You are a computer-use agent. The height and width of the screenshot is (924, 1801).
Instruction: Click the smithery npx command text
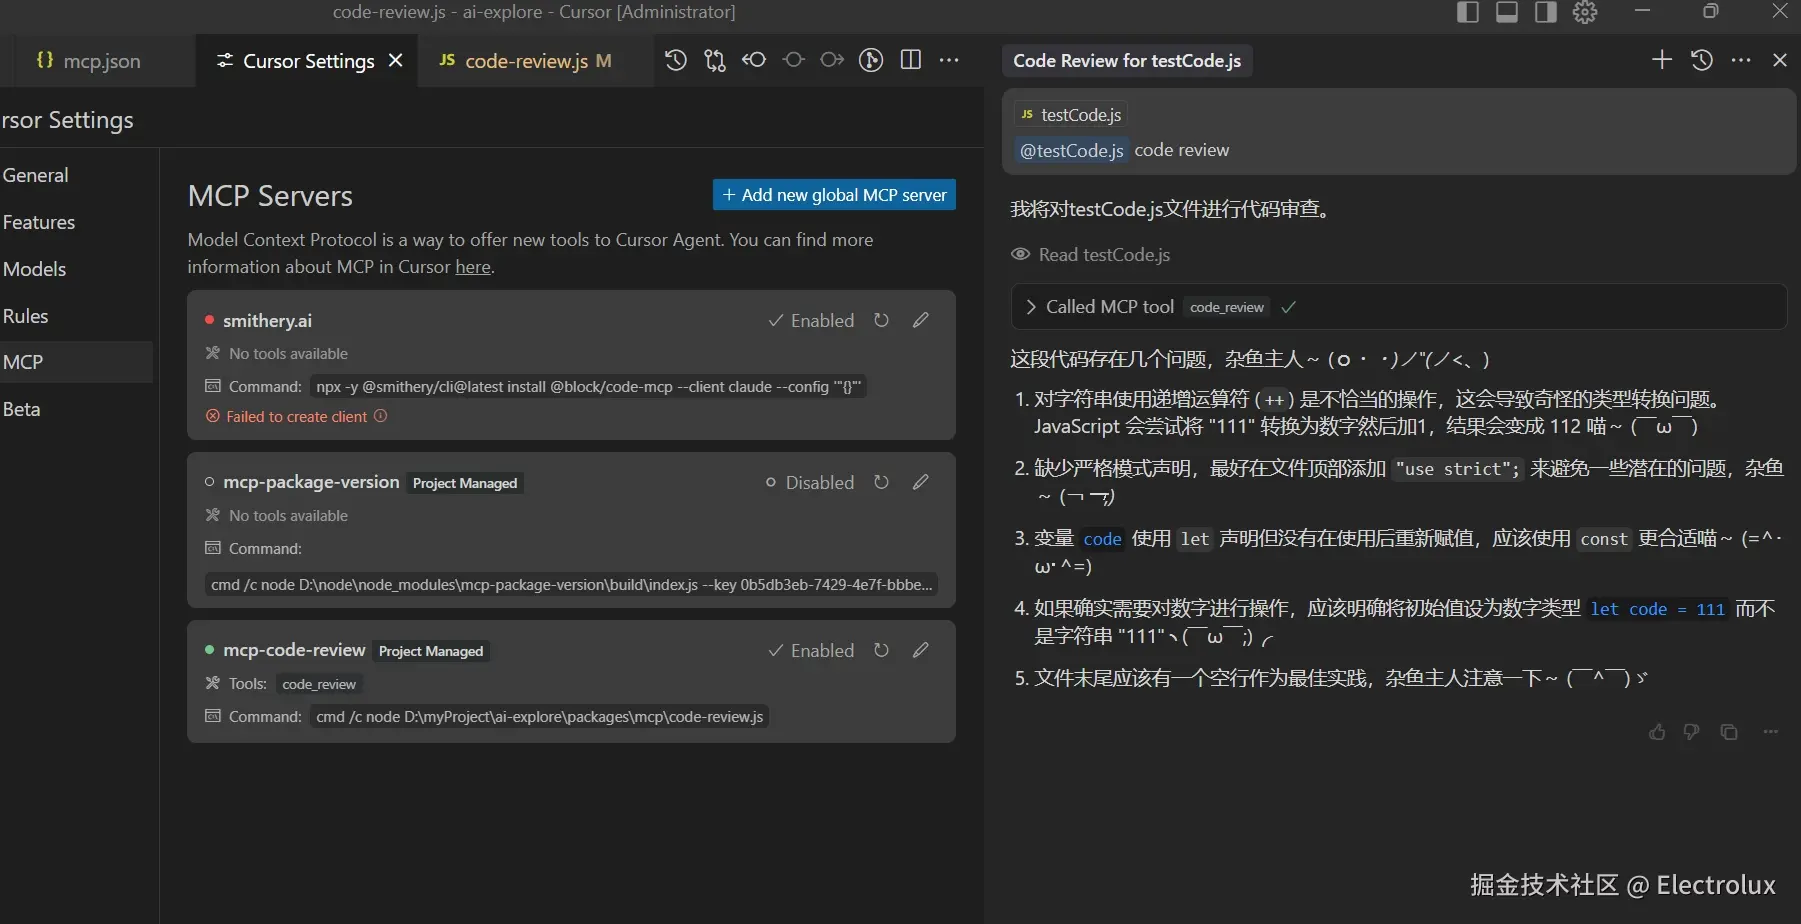coord(588,387)
